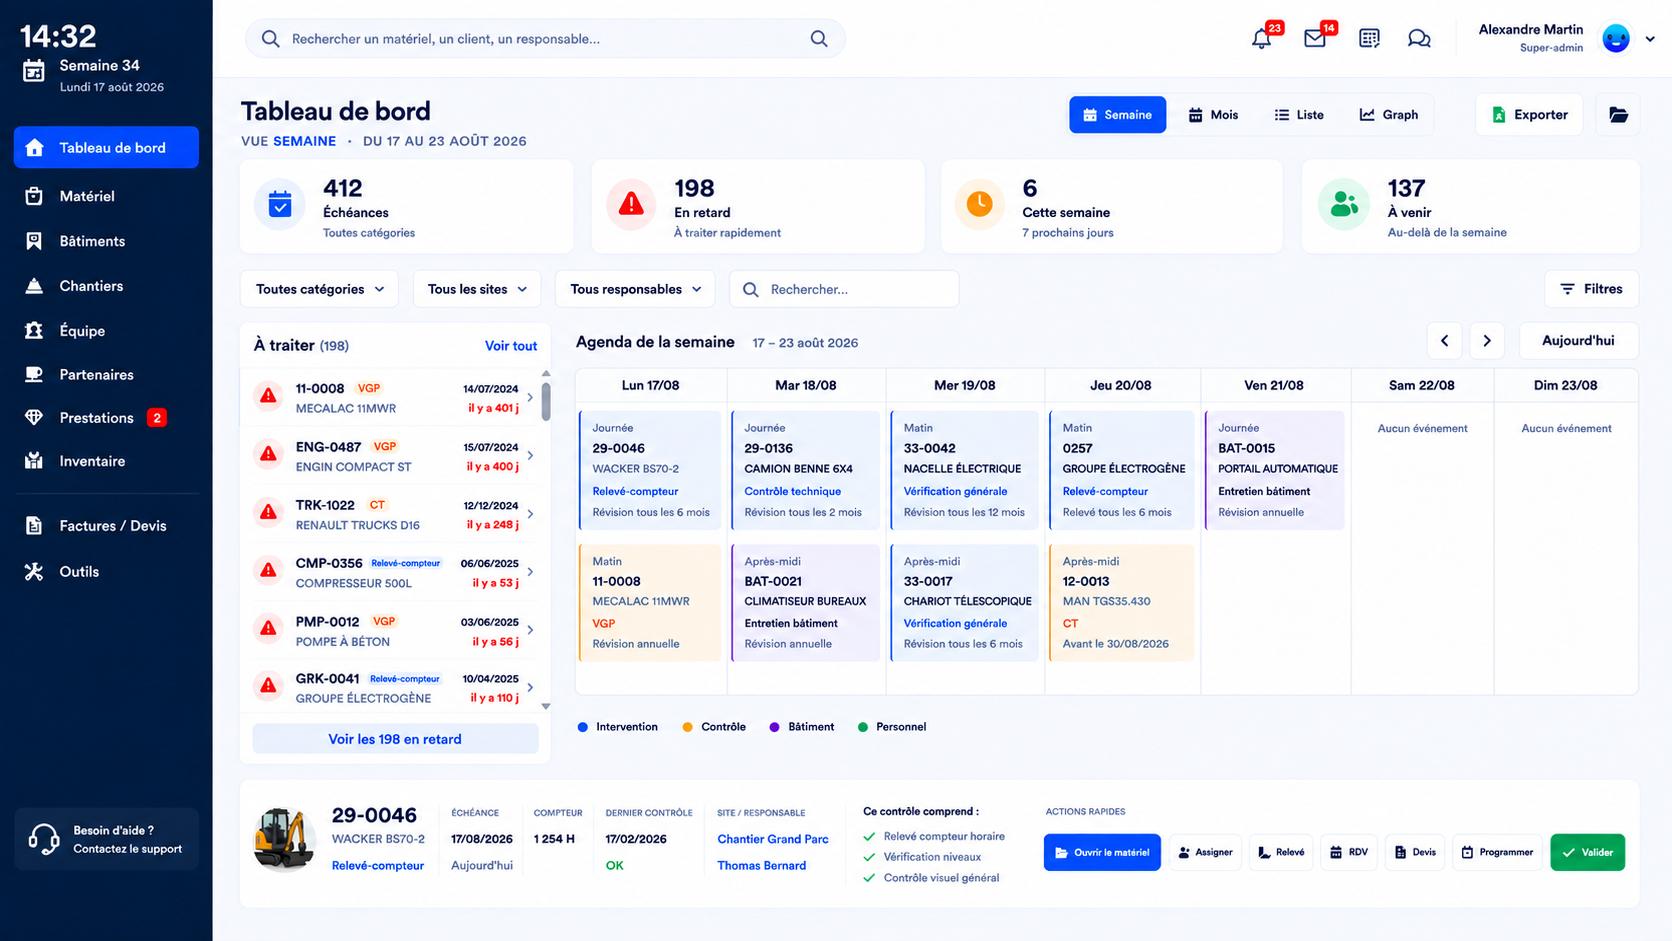The width and height of the screenshot is (1672, 941).
Task: Click the Devis quick action button
Action: (1415, 852)
